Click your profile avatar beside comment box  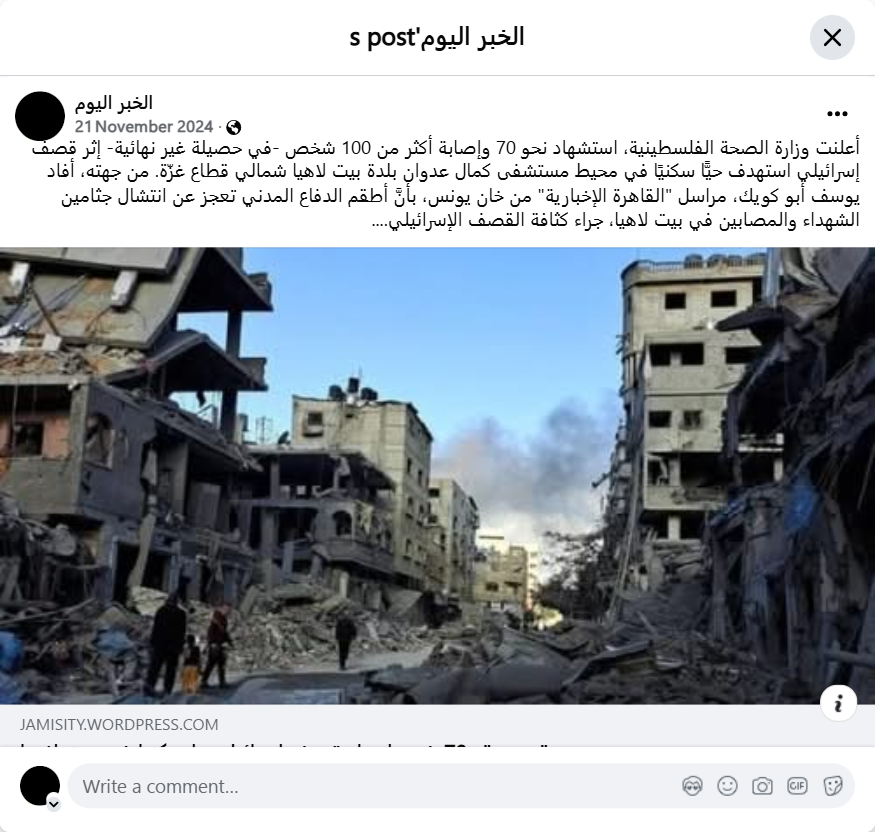pos(40,786)
